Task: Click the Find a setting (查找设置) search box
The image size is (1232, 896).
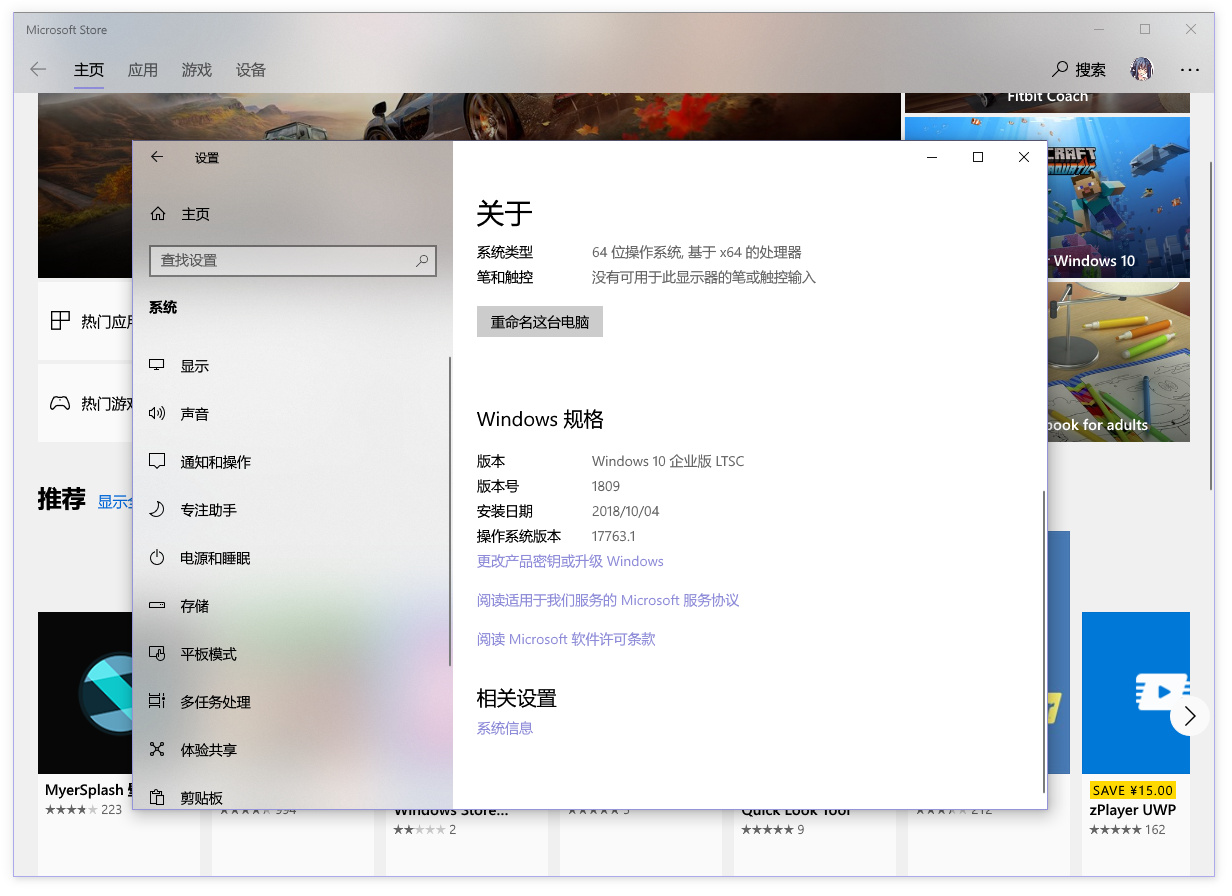Action: (x=283, y=260)
